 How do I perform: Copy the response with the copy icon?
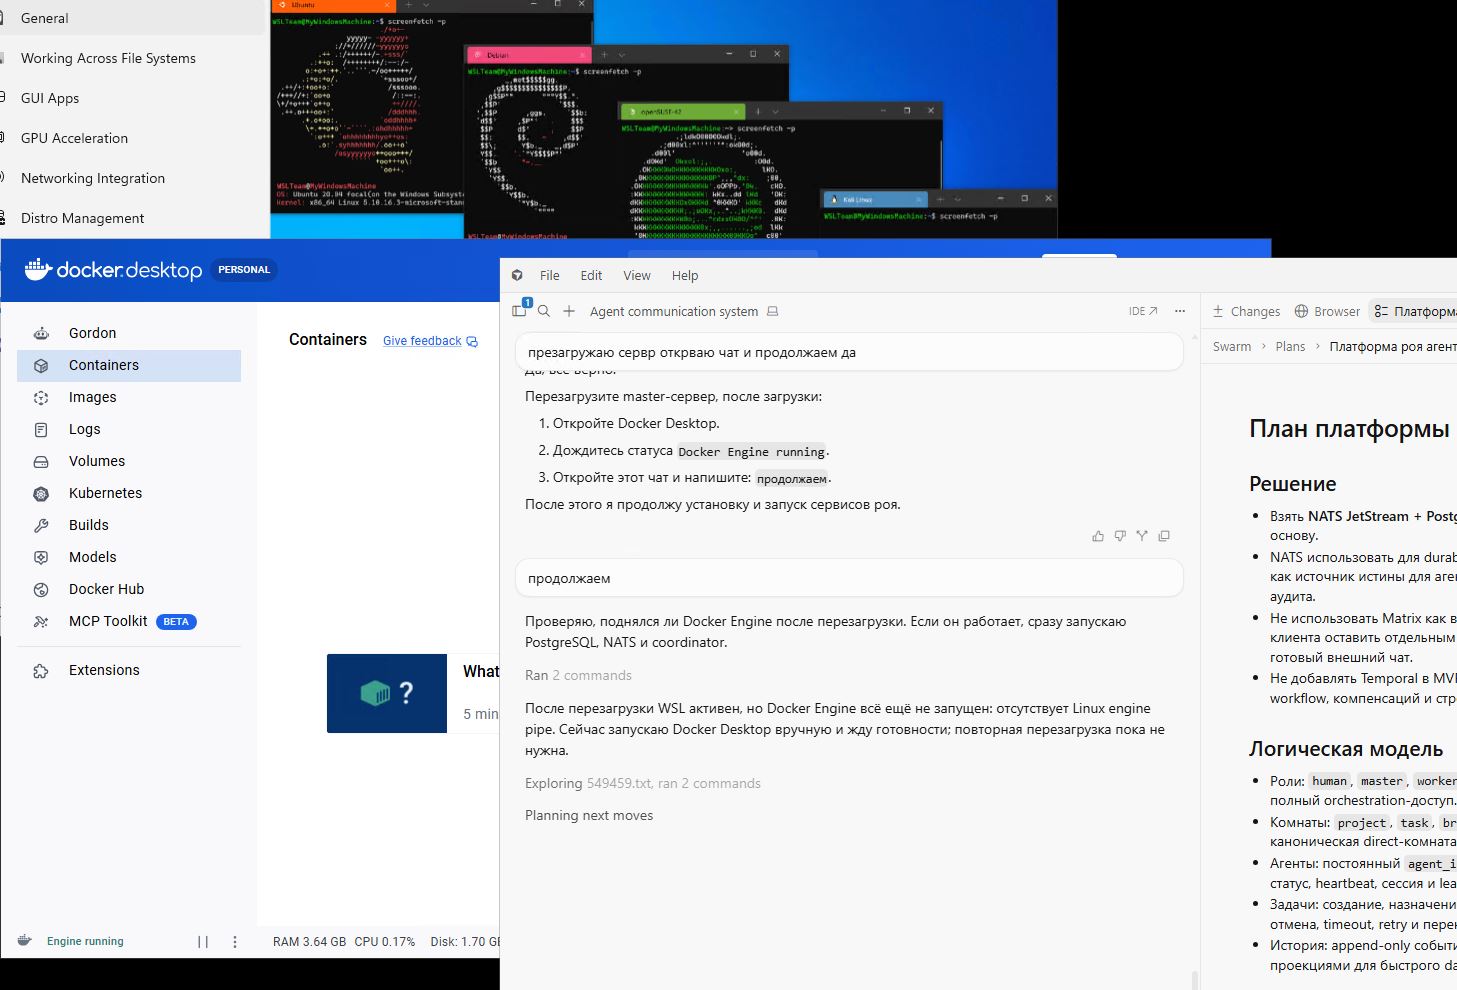[x=1164, y=536]
